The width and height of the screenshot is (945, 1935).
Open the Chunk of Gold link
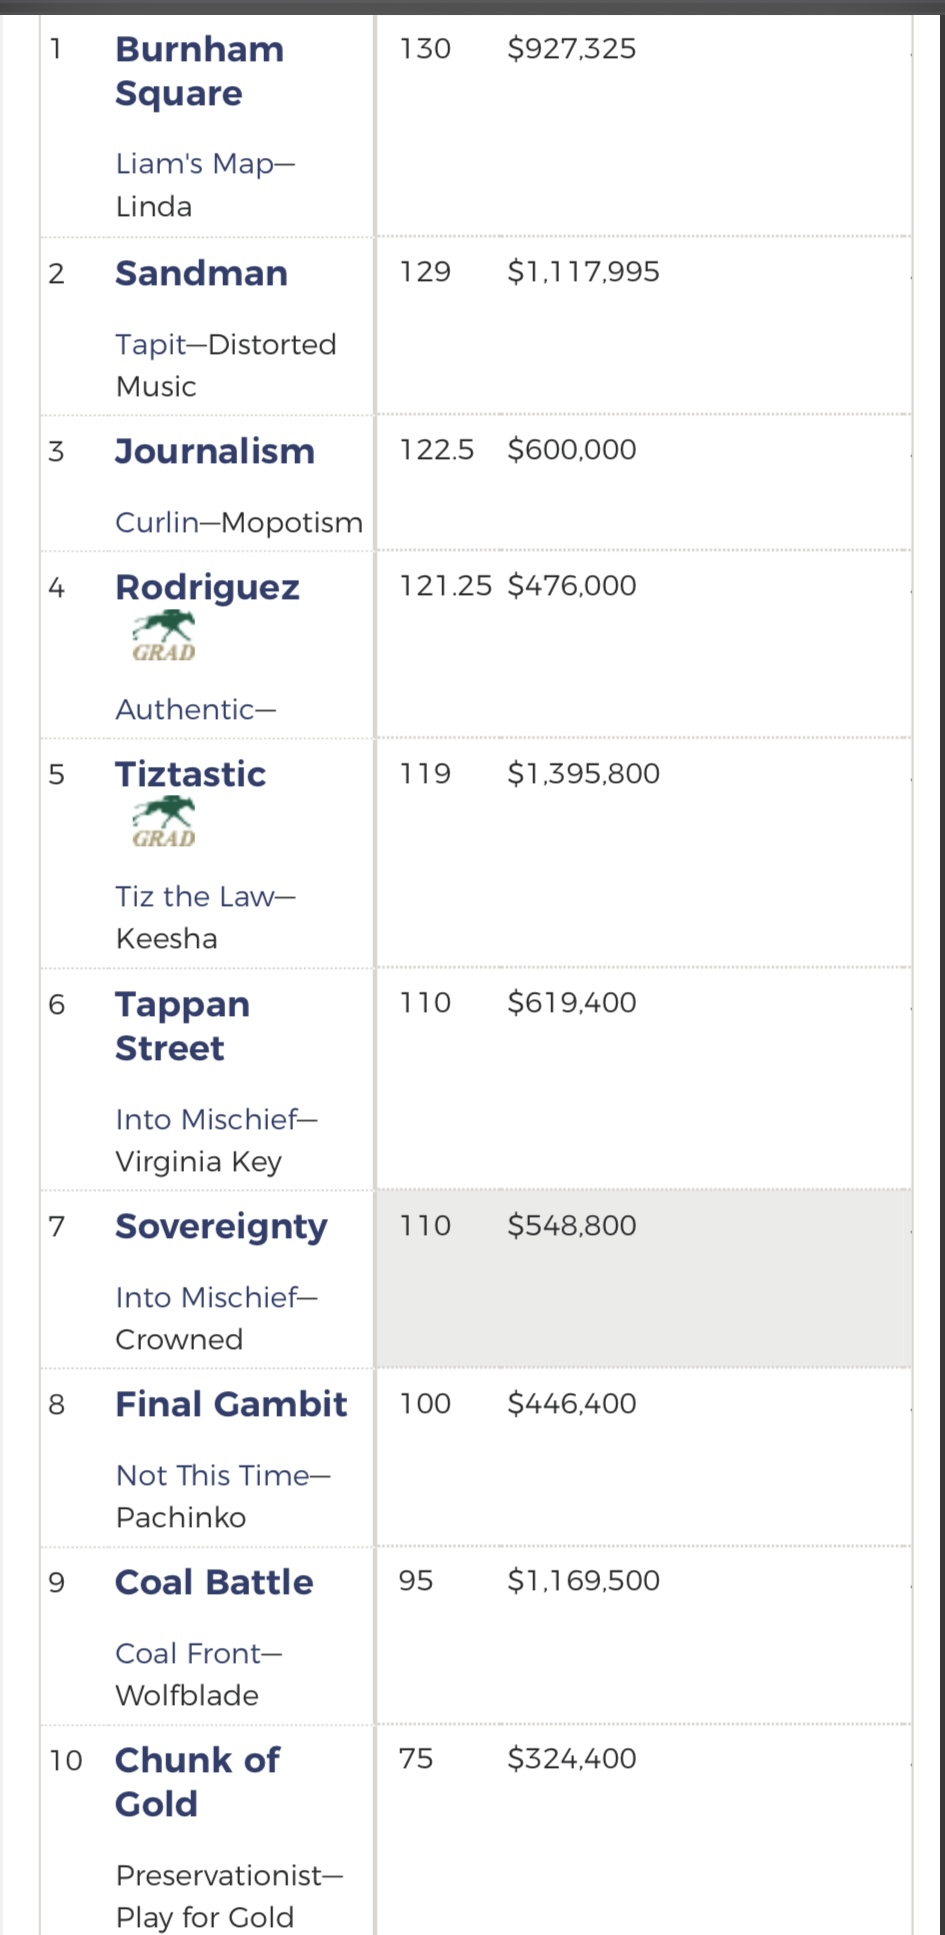click(197, 1781)
